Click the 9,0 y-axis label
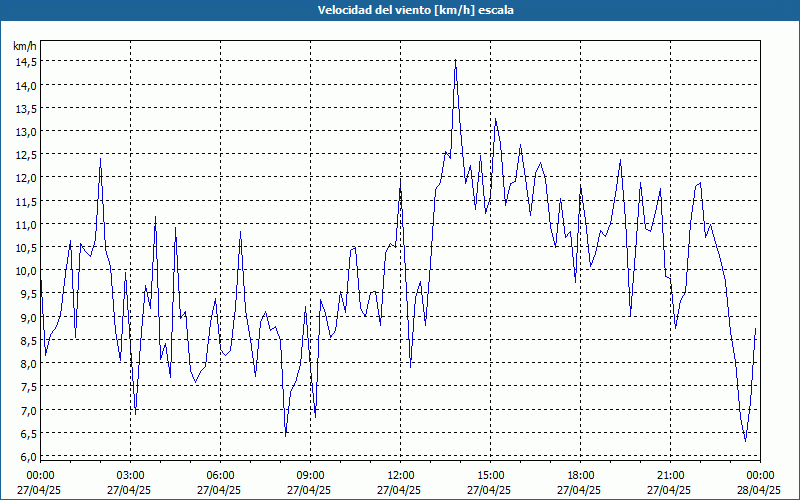Screen dimensions: 800x500 (x=29, y=317)
